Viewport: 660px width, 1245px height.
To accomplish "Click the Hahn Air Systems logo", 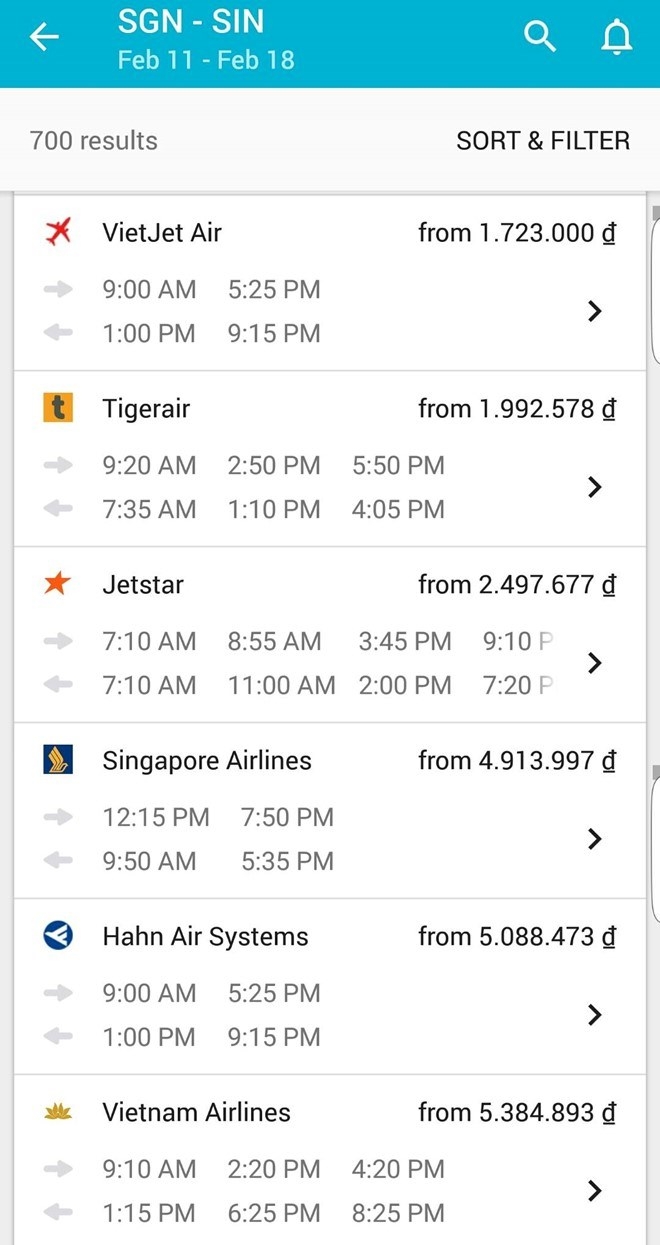I will click(58, 936).
